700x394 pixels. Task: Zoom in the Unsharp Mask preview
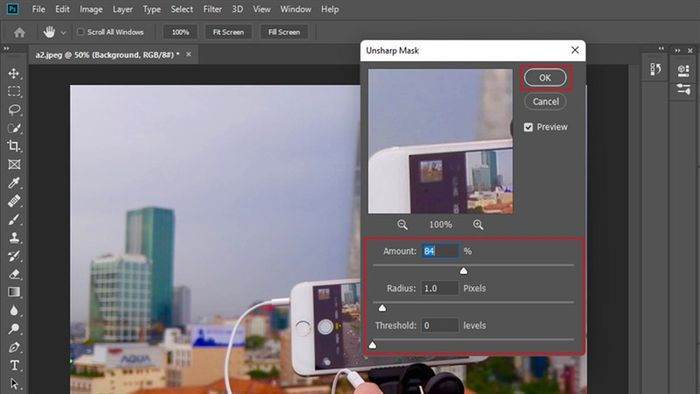pyautogui.click(x=478, y=225)
